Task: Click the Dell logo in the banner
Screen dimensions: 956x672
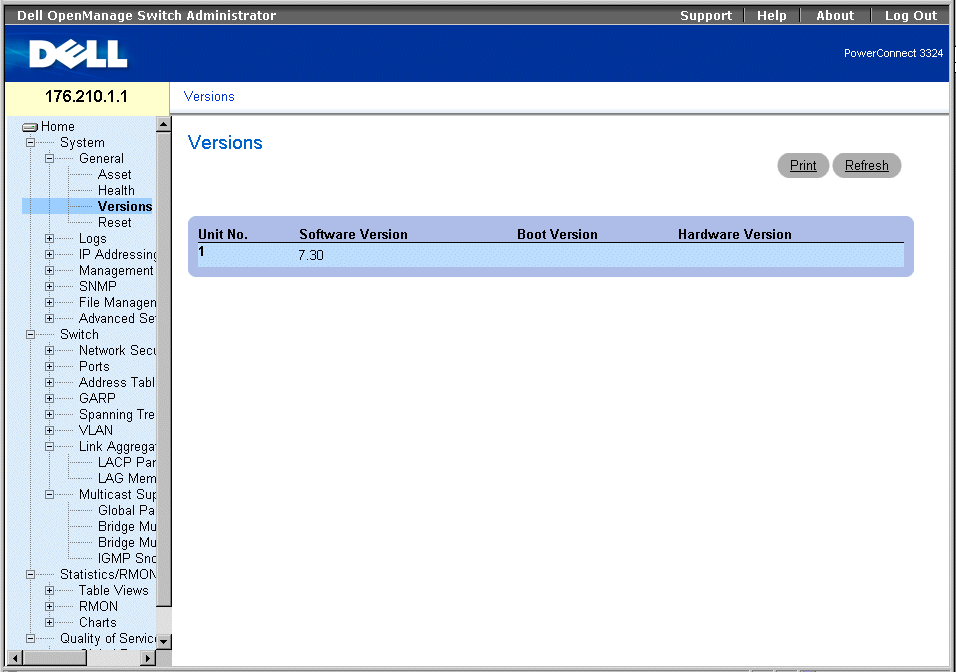Action: pyautogui.click(x=78, y=54)
